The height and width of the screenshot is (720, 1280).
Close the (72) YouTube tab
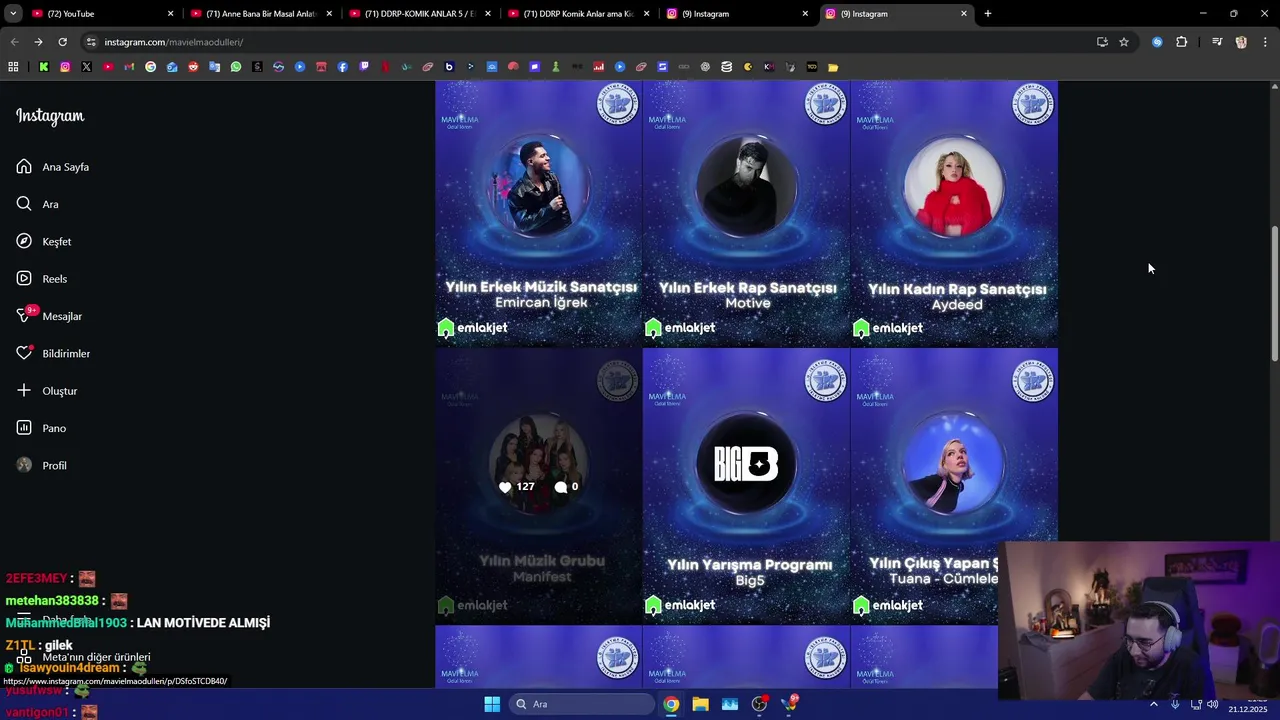170,14
